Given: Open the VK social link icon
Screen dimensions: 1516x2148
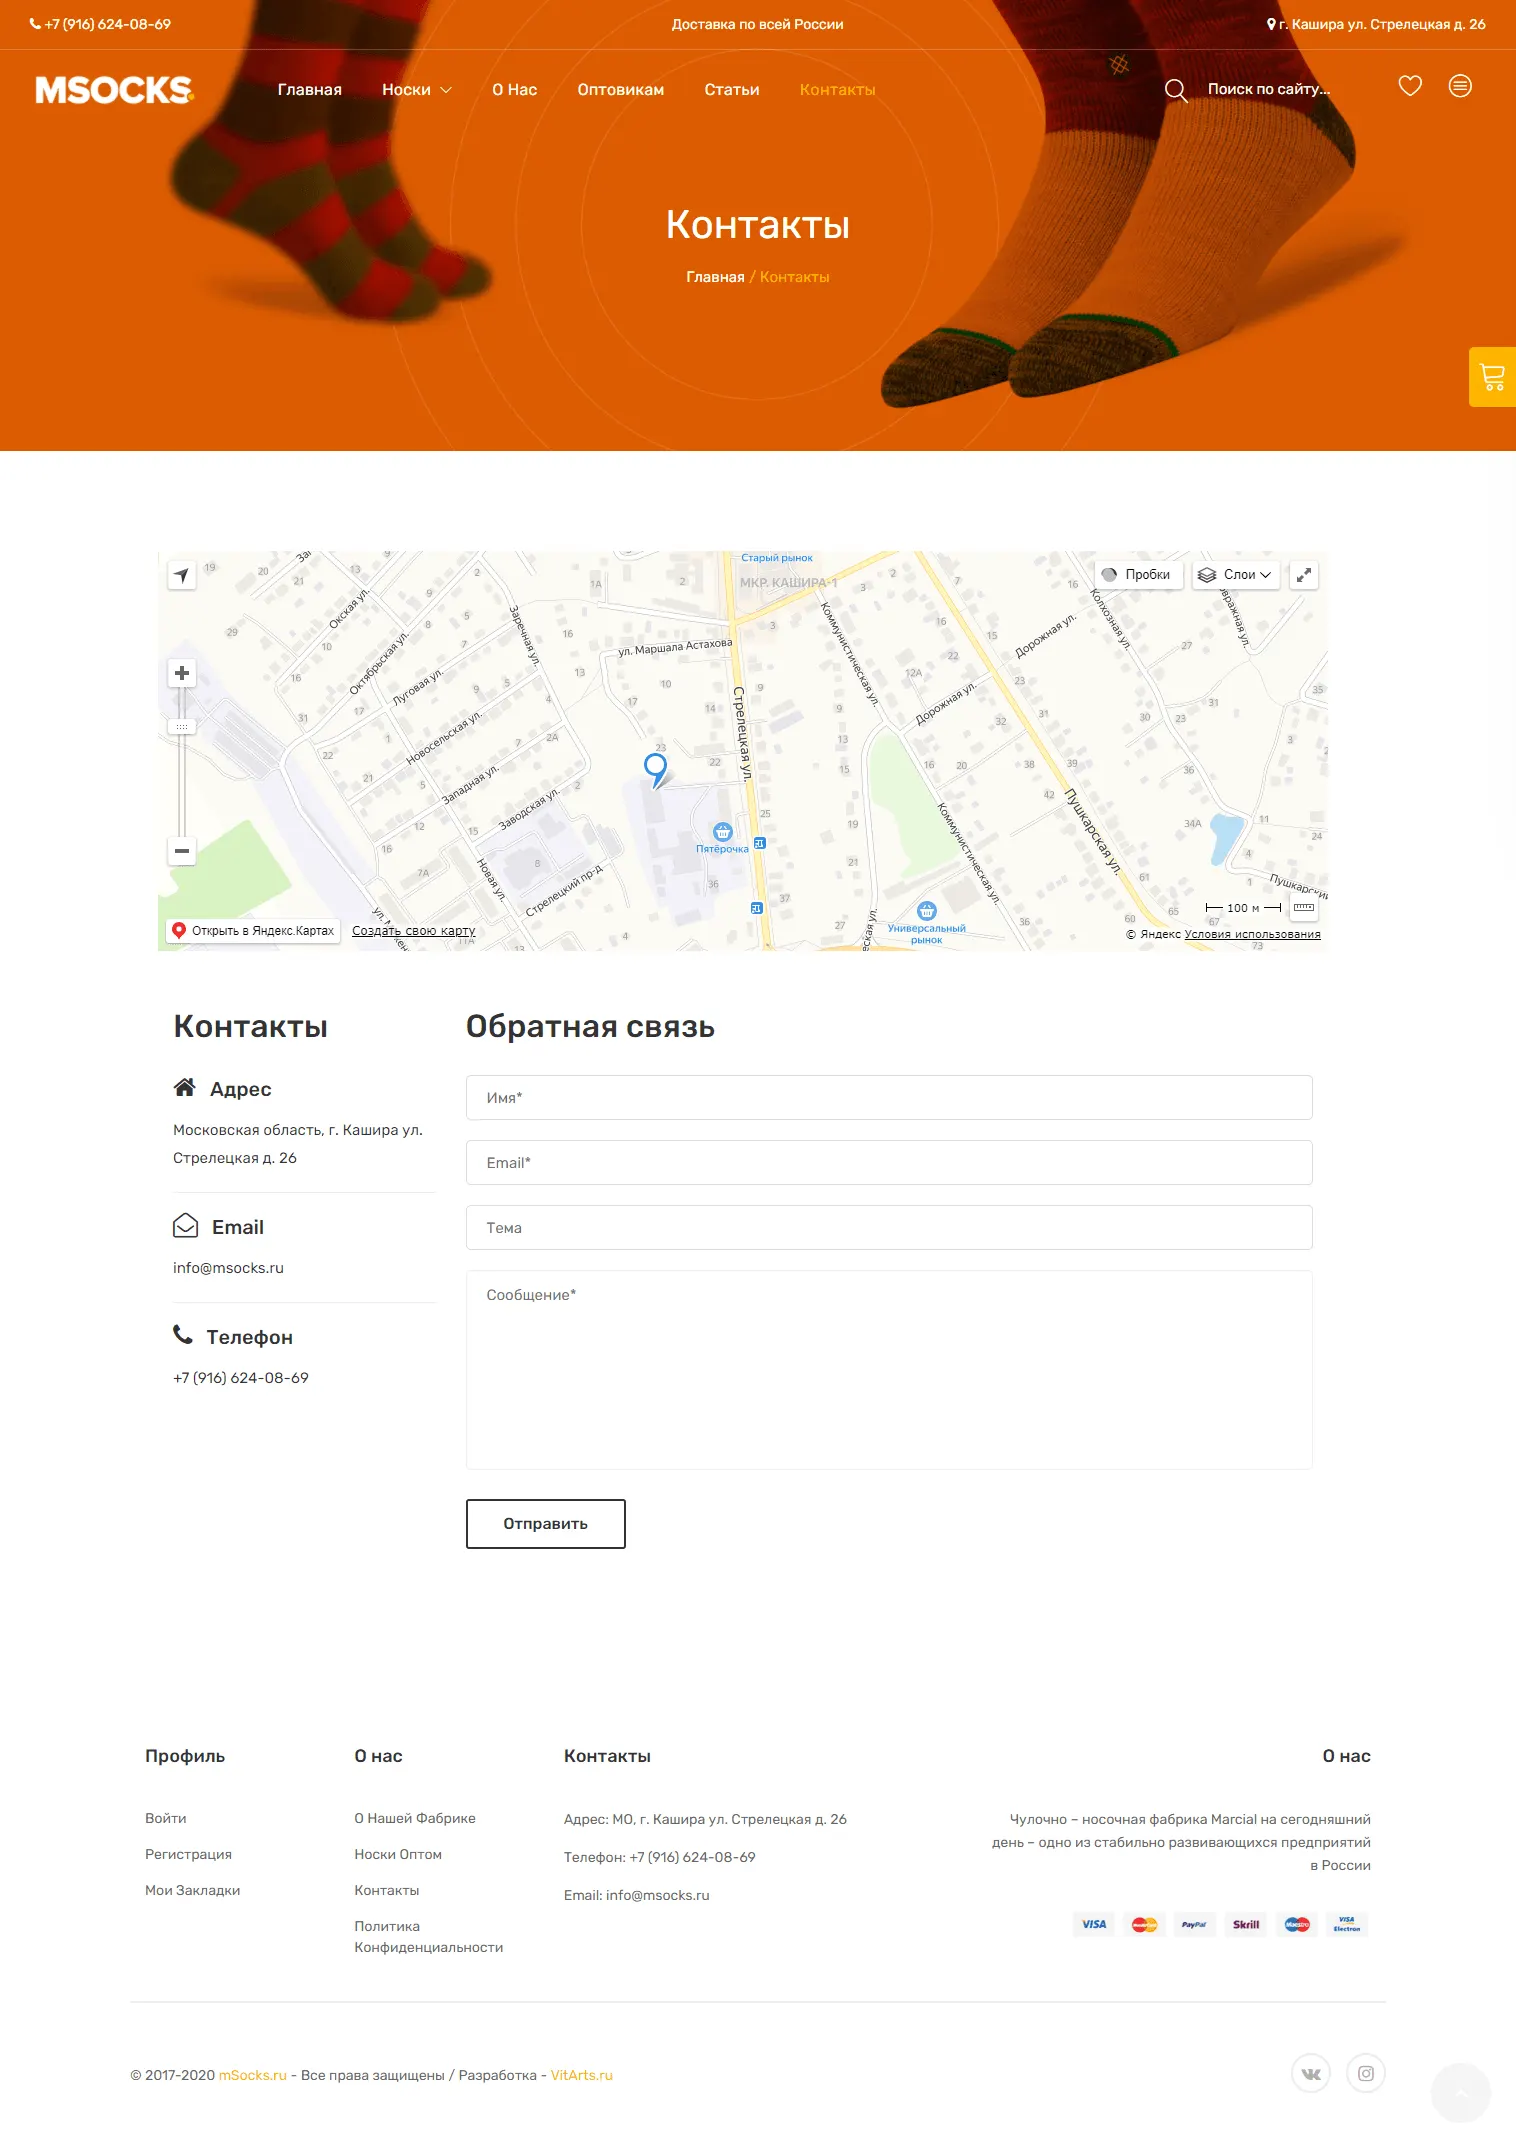Looking at the screenshot, I should 1311,2073.
